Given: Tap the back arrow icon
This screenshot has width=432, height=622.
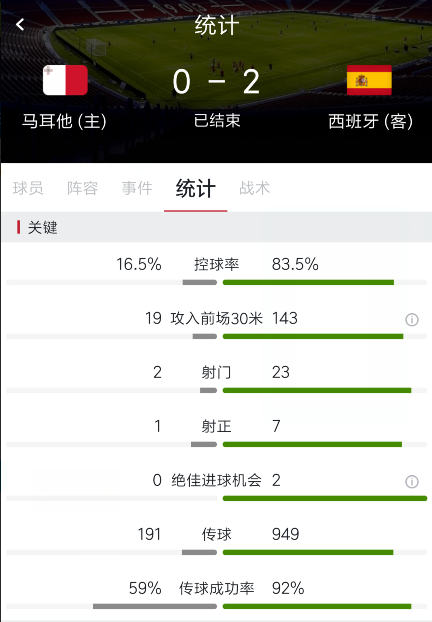Looking at the screenshot, I should click(20, 25).
